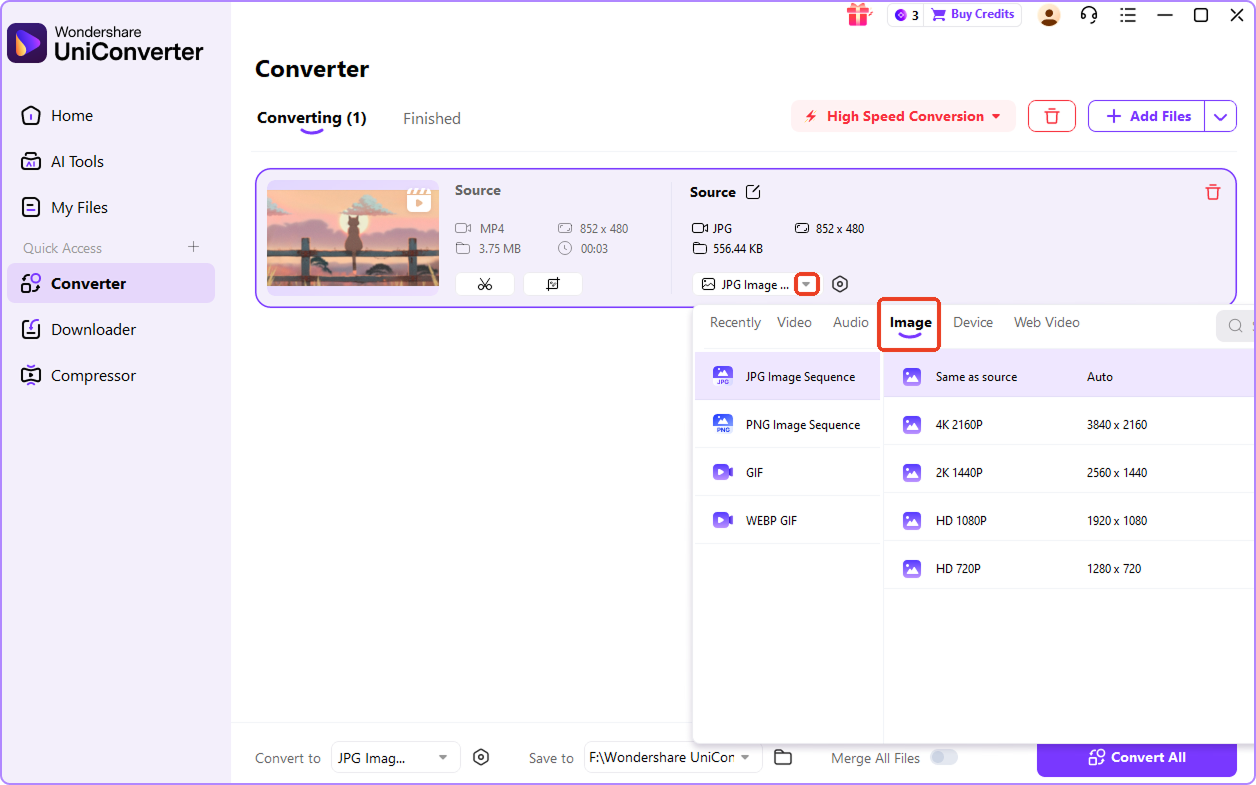Open the Crop tool
The width and height of the screenshot is (1256, 785).
pyautogui.click(x=553, y=284)
